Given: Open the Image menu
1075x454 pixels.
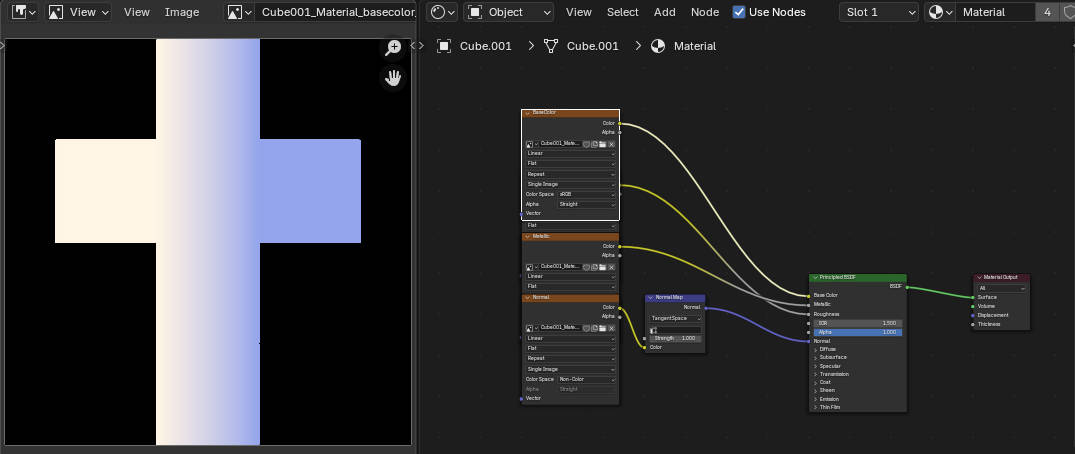Looking at the screenshot, I should click(x=182, y=12).
